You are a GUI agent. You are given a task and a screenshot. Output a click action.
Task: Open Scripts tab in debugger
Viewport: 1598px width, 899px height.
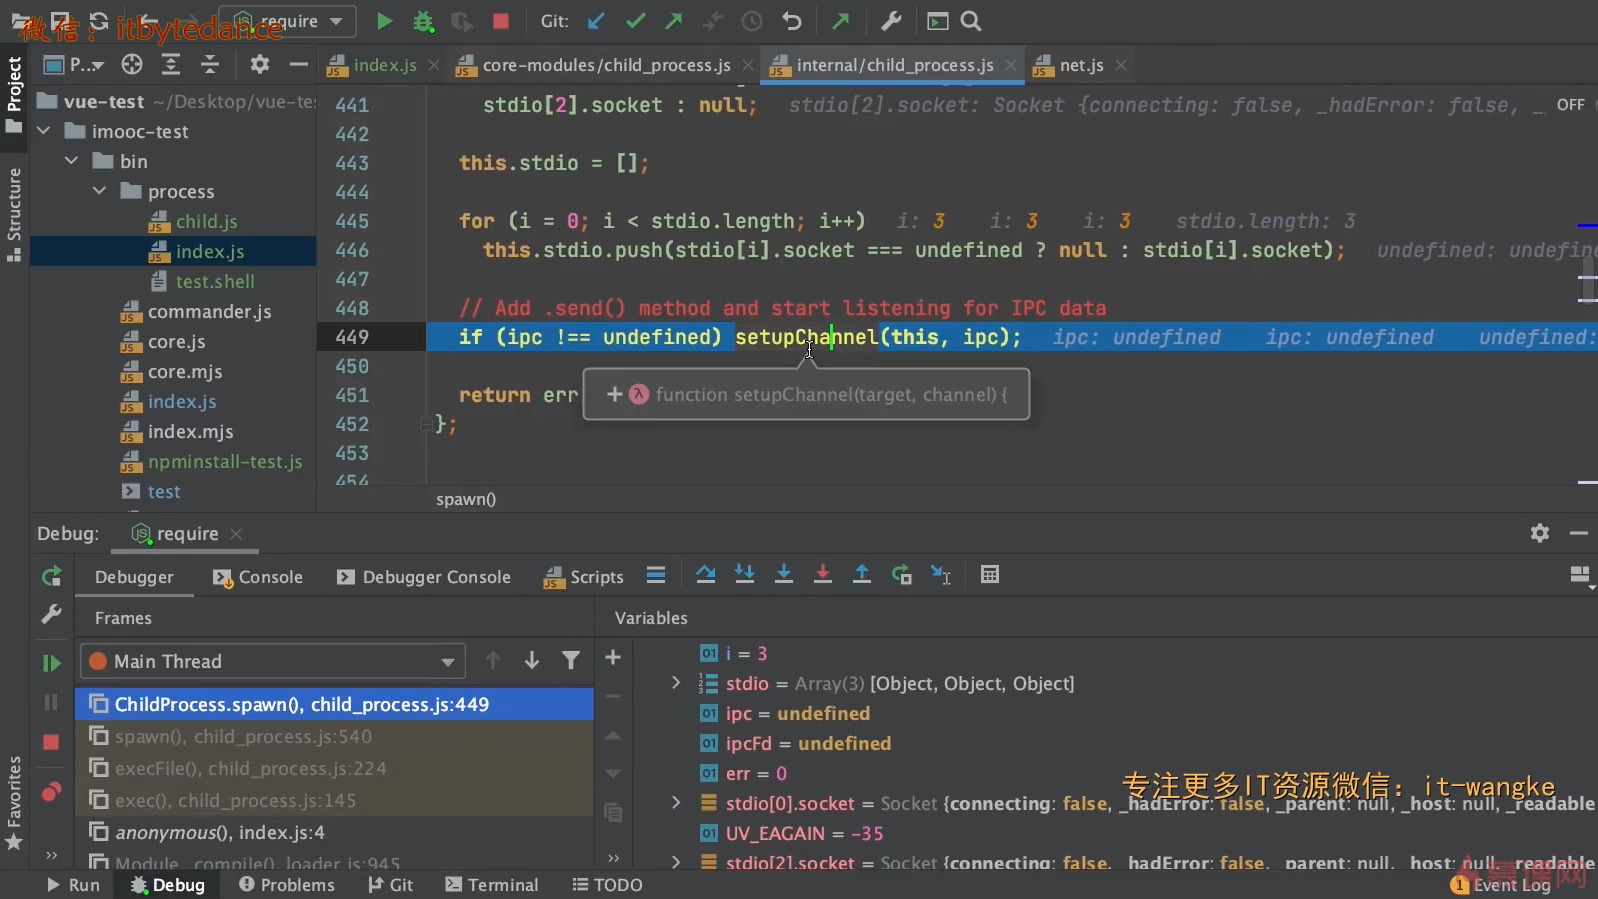coord(584,577)
